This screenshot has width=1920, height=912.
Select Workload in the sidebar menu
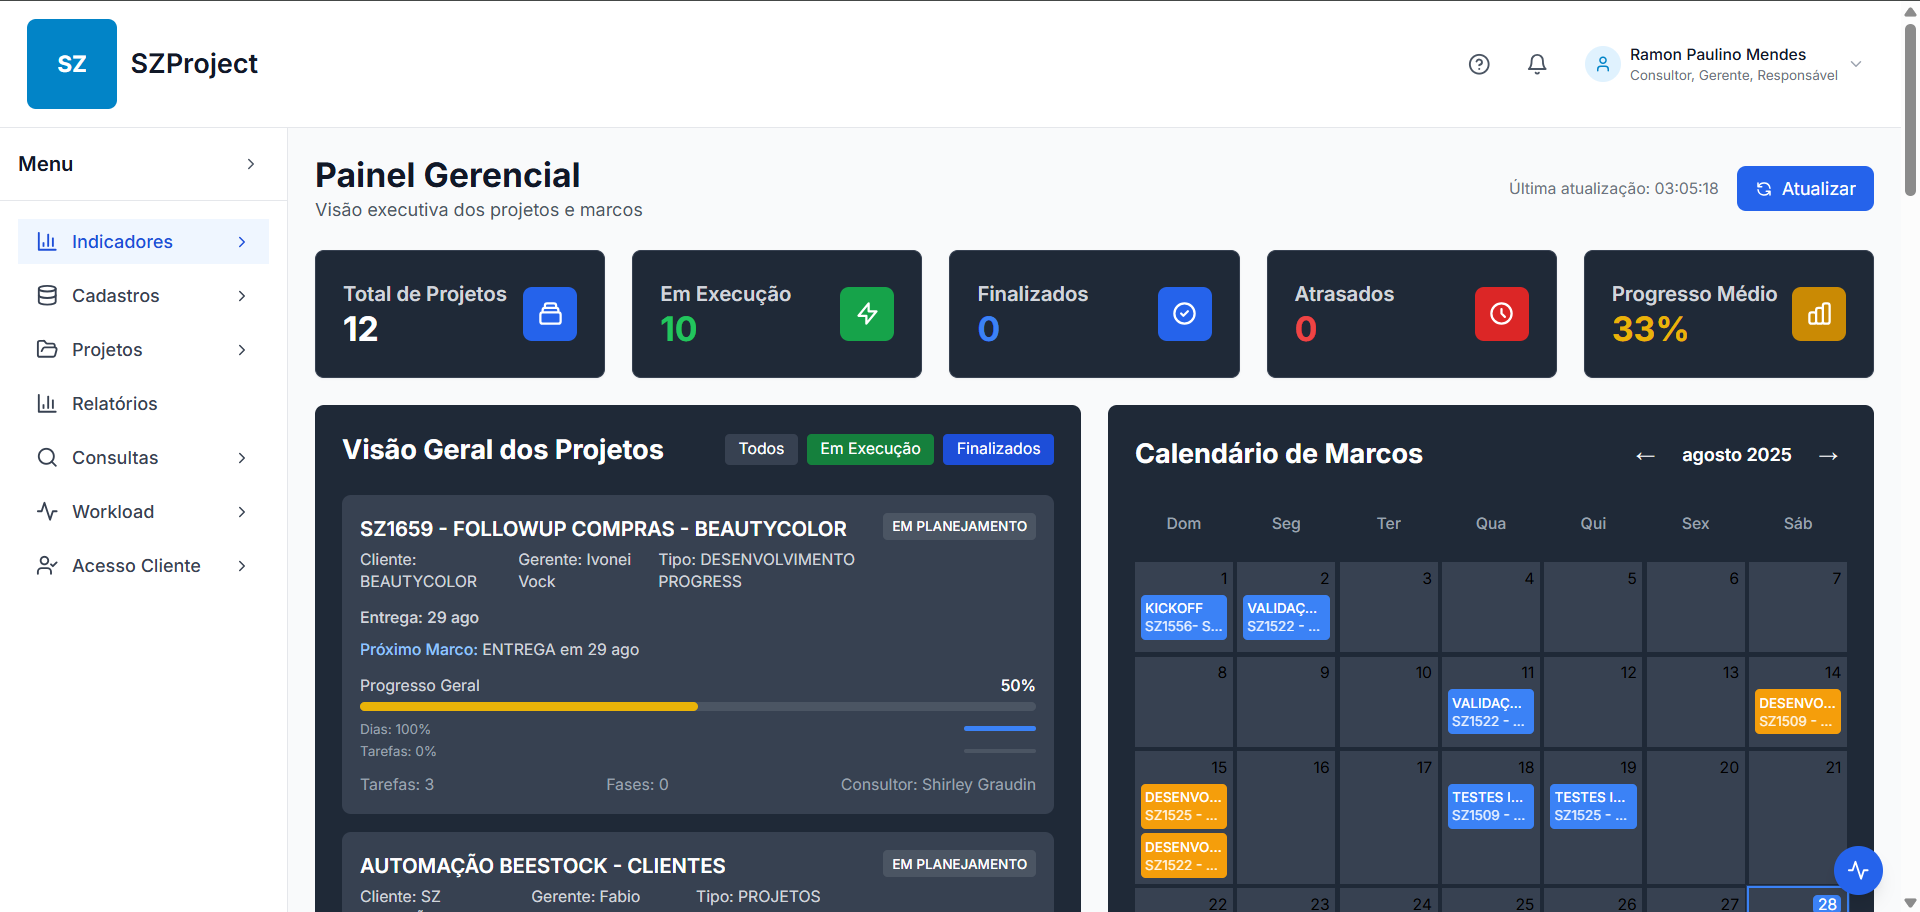(x=113, y=512)
